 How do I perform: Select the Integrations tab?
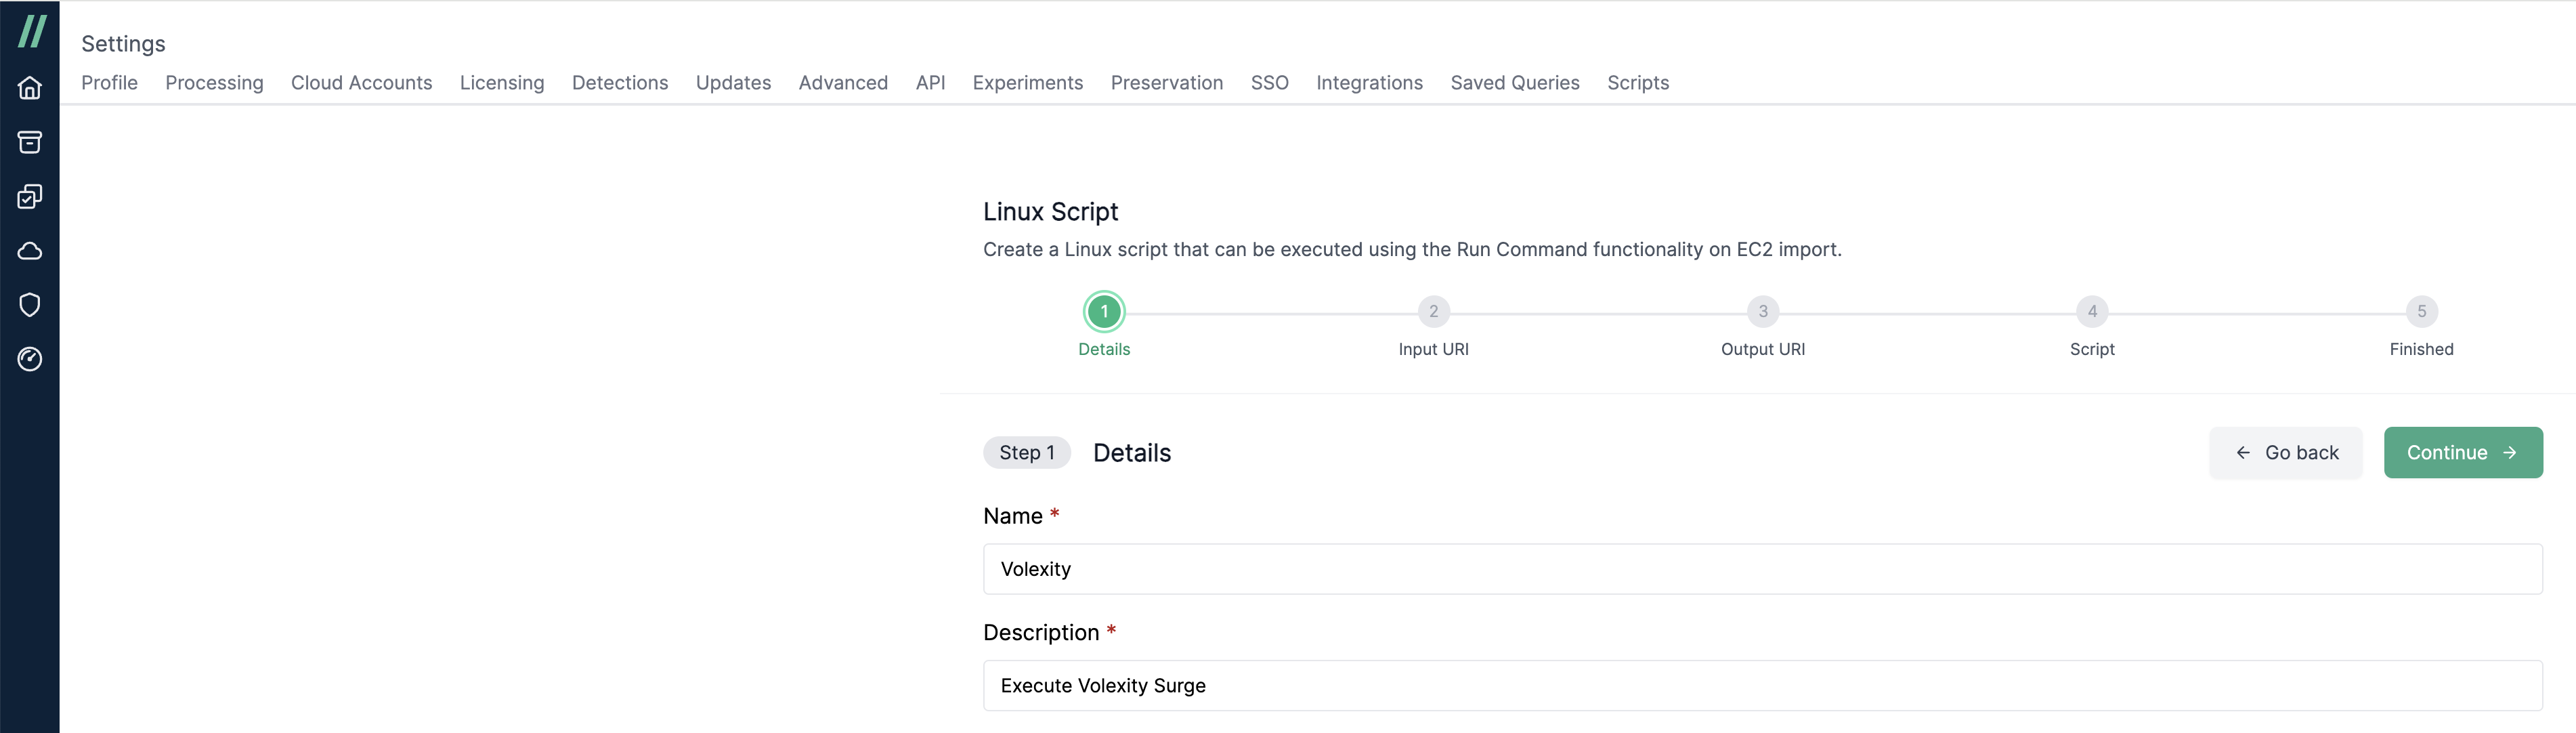(x=1369, y=83)
